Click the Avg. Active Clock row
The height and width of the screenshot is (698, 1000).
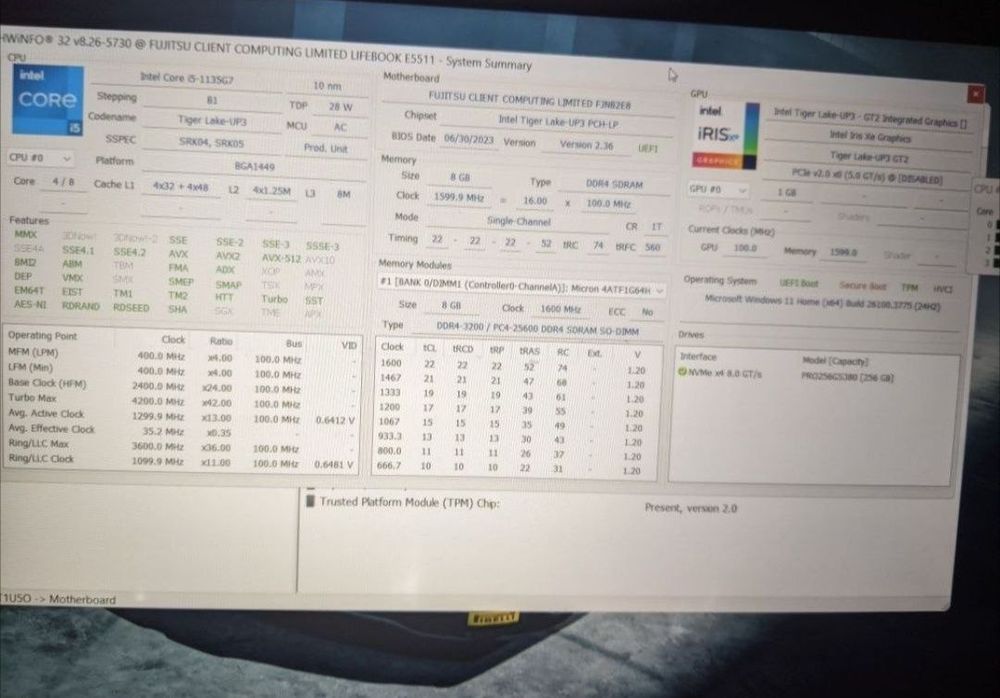click(x=182, y=416)
